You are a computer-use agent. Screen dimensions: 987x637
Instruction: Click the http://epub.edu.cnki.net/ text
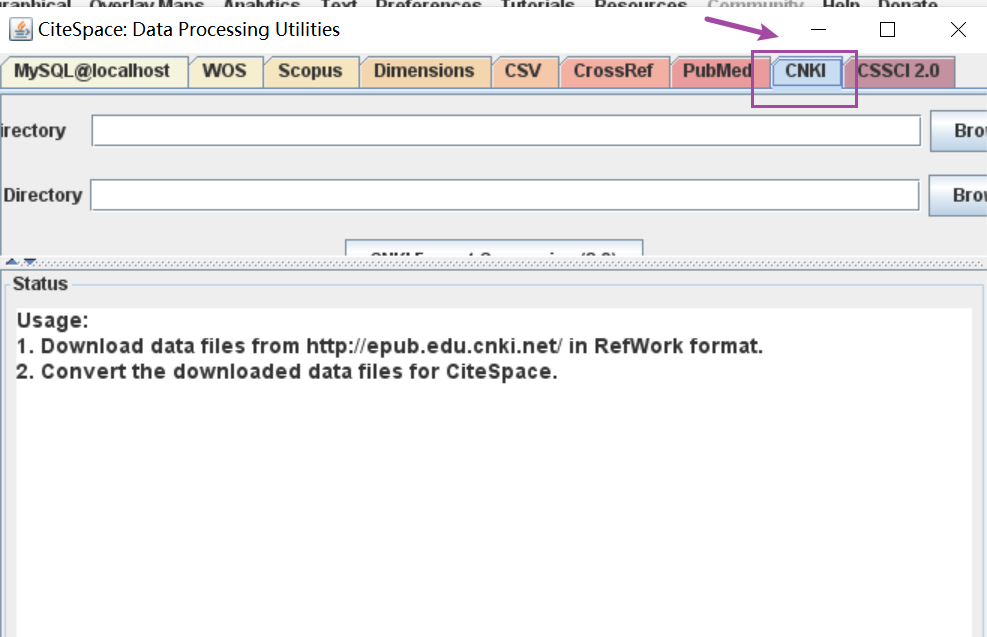[434, 346]
